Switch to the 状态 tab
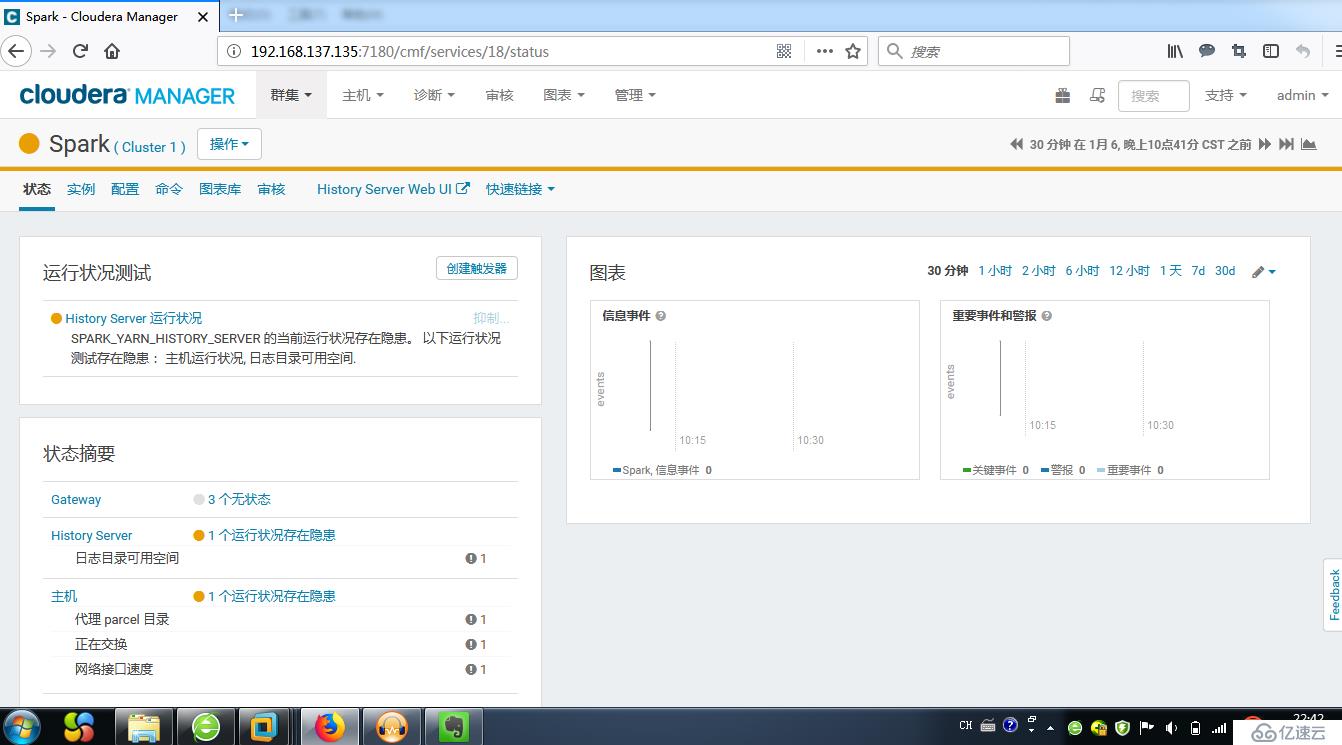Screen dimensions: 1342x745 pyautogui.click(x=37, y=189)
